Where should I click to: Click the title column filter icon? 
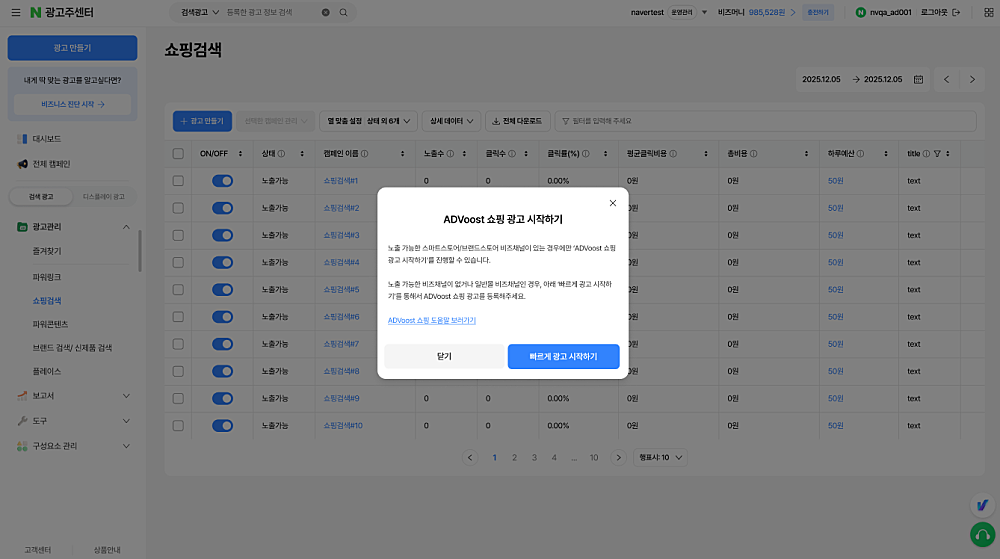click(x=937, y=154)
